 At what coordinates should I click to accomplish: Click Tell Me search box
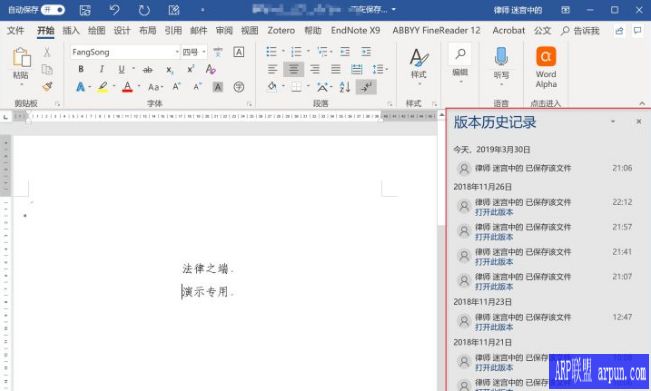point(580,31)
